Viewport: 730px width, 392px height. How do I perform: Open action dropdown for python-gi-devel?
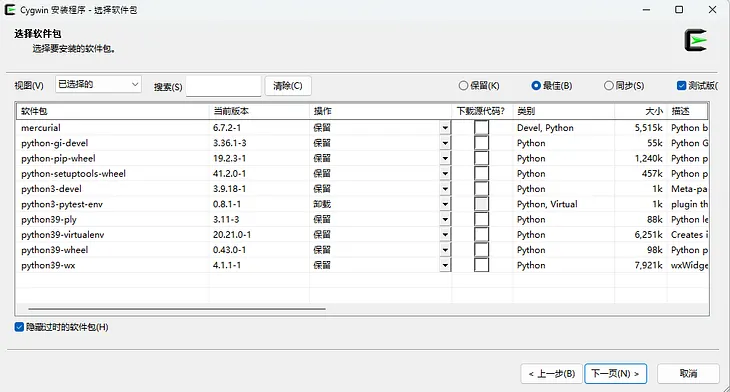pos(445,143)
